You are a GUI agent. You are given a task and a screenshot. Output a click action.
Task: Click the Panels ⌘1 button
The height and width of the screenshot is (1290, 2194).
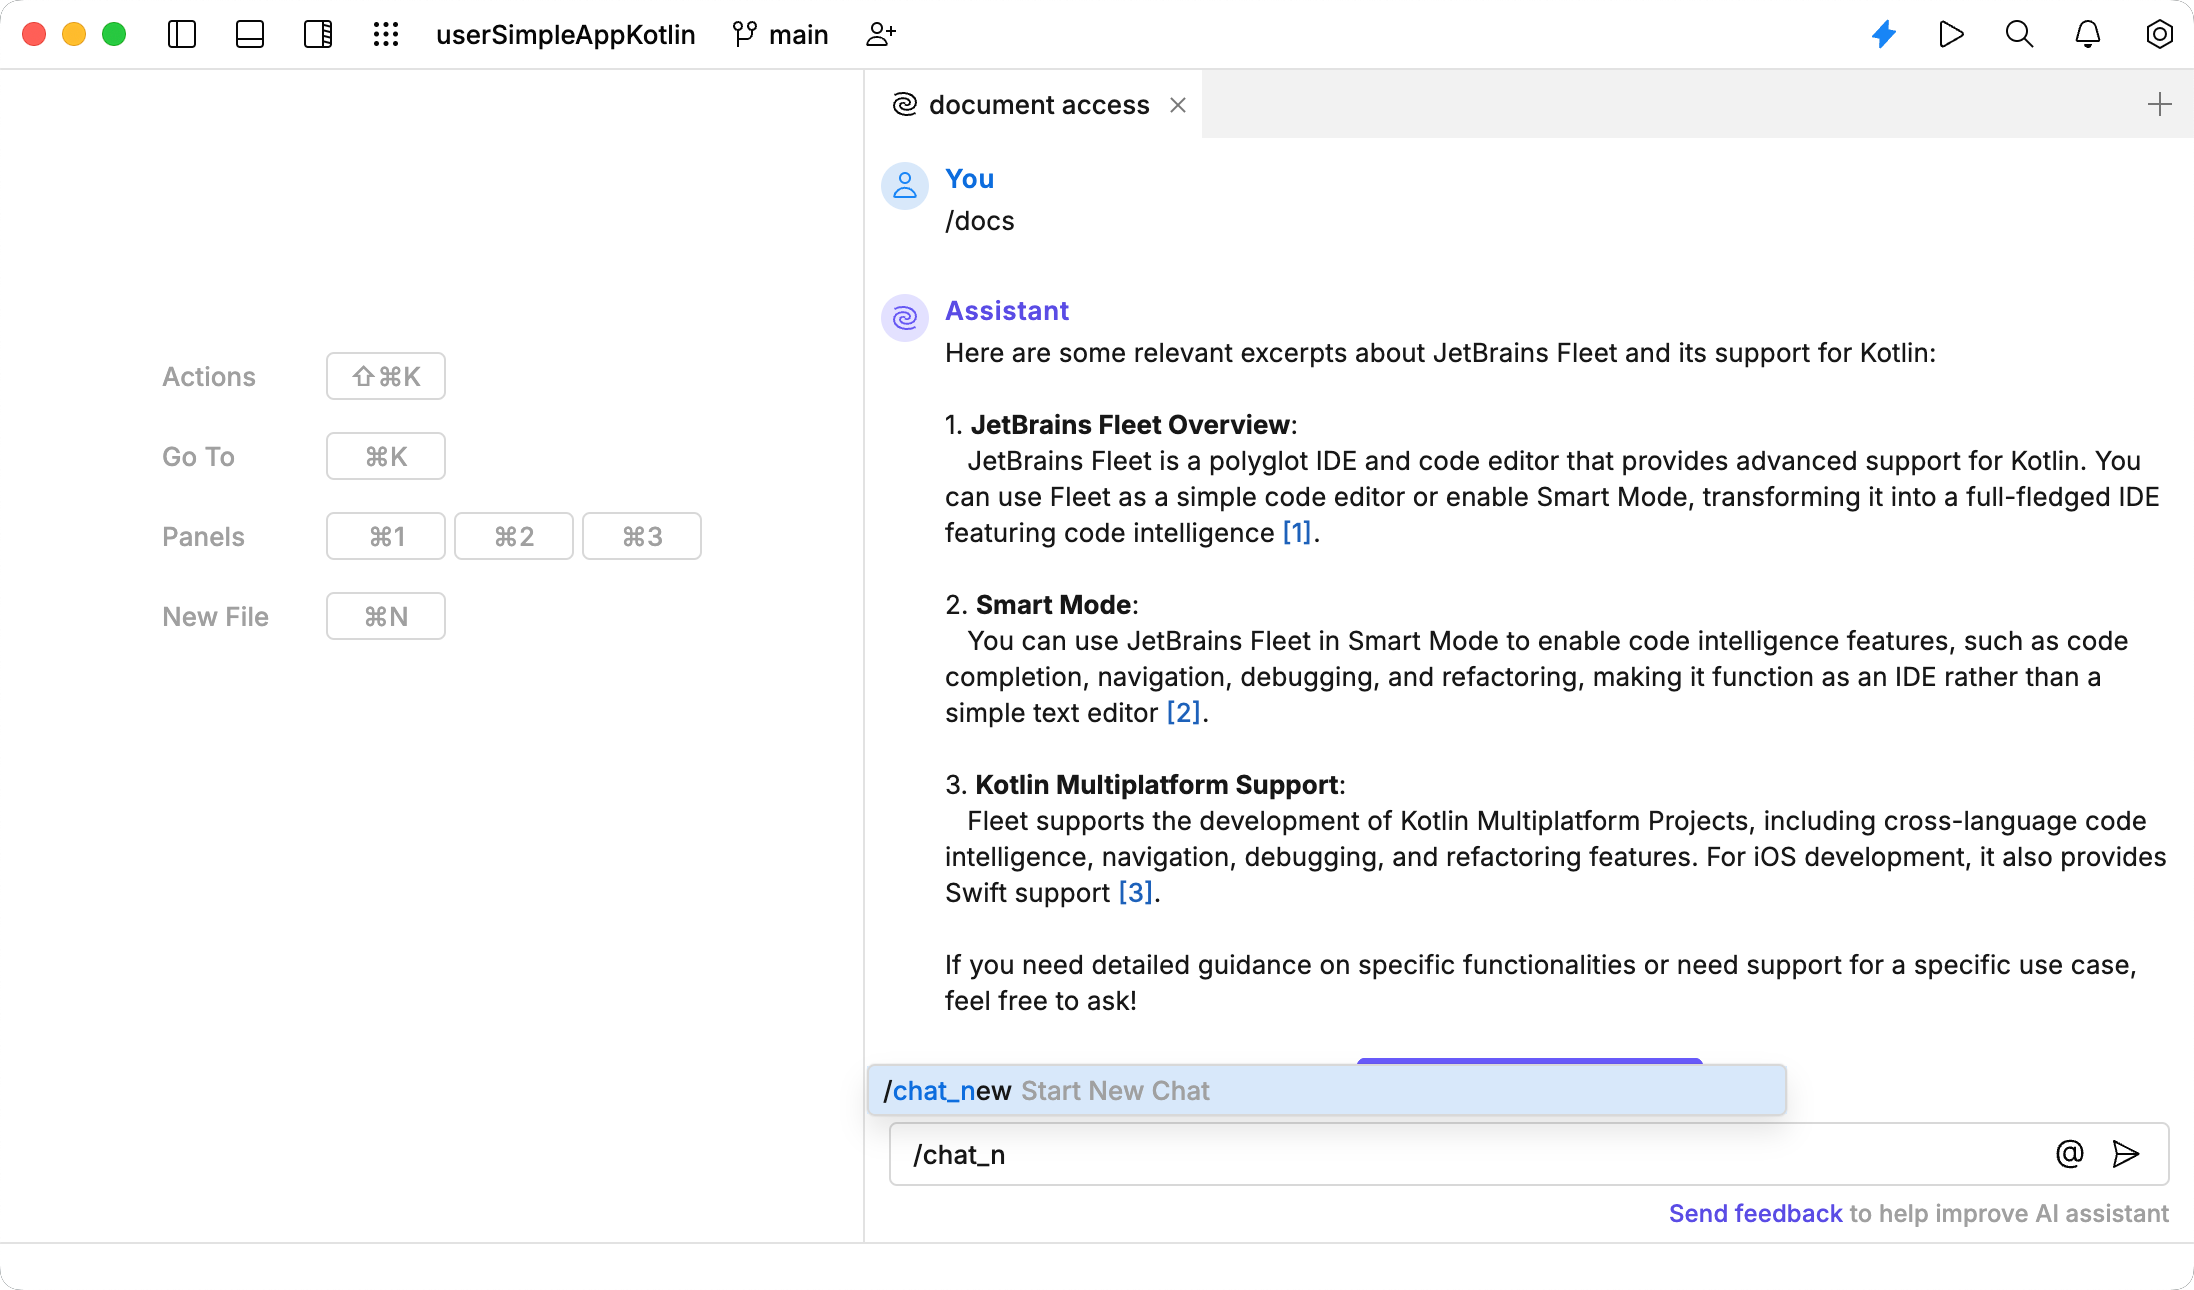coord(386,536)
